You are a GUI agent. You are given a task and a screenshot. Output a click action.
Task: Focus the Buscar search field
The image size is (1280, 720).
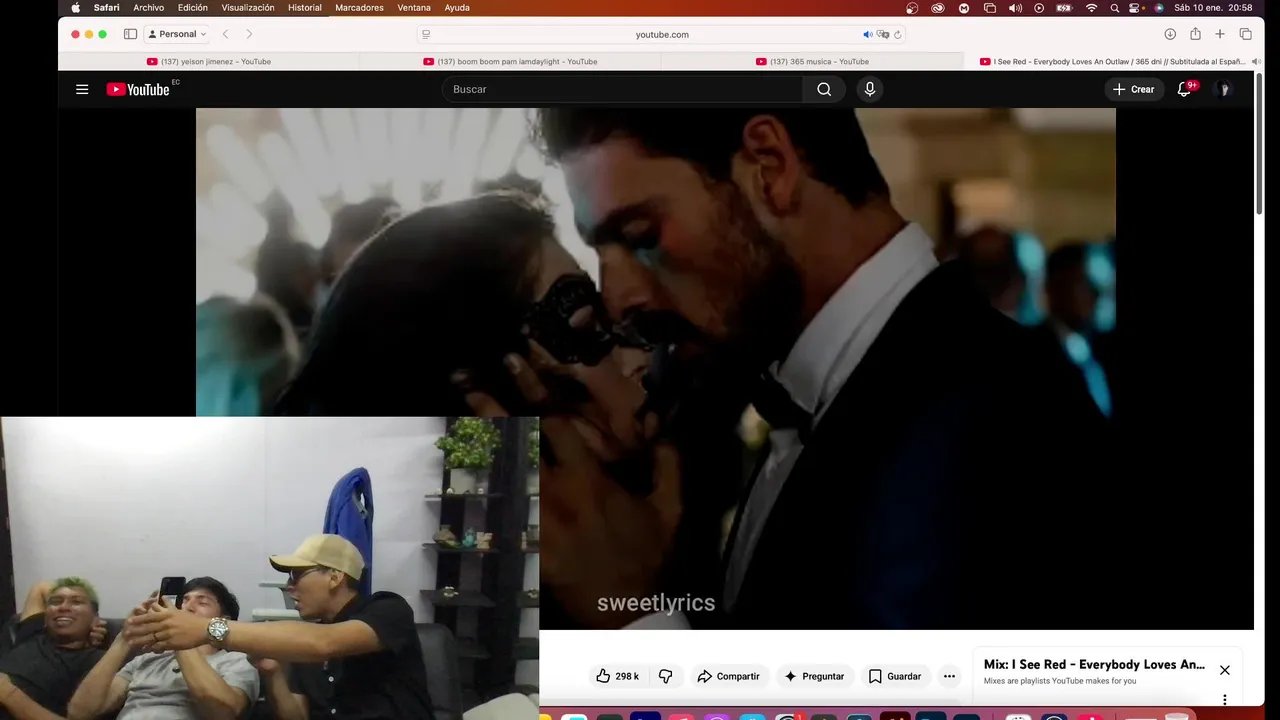[x=622, y=89]
